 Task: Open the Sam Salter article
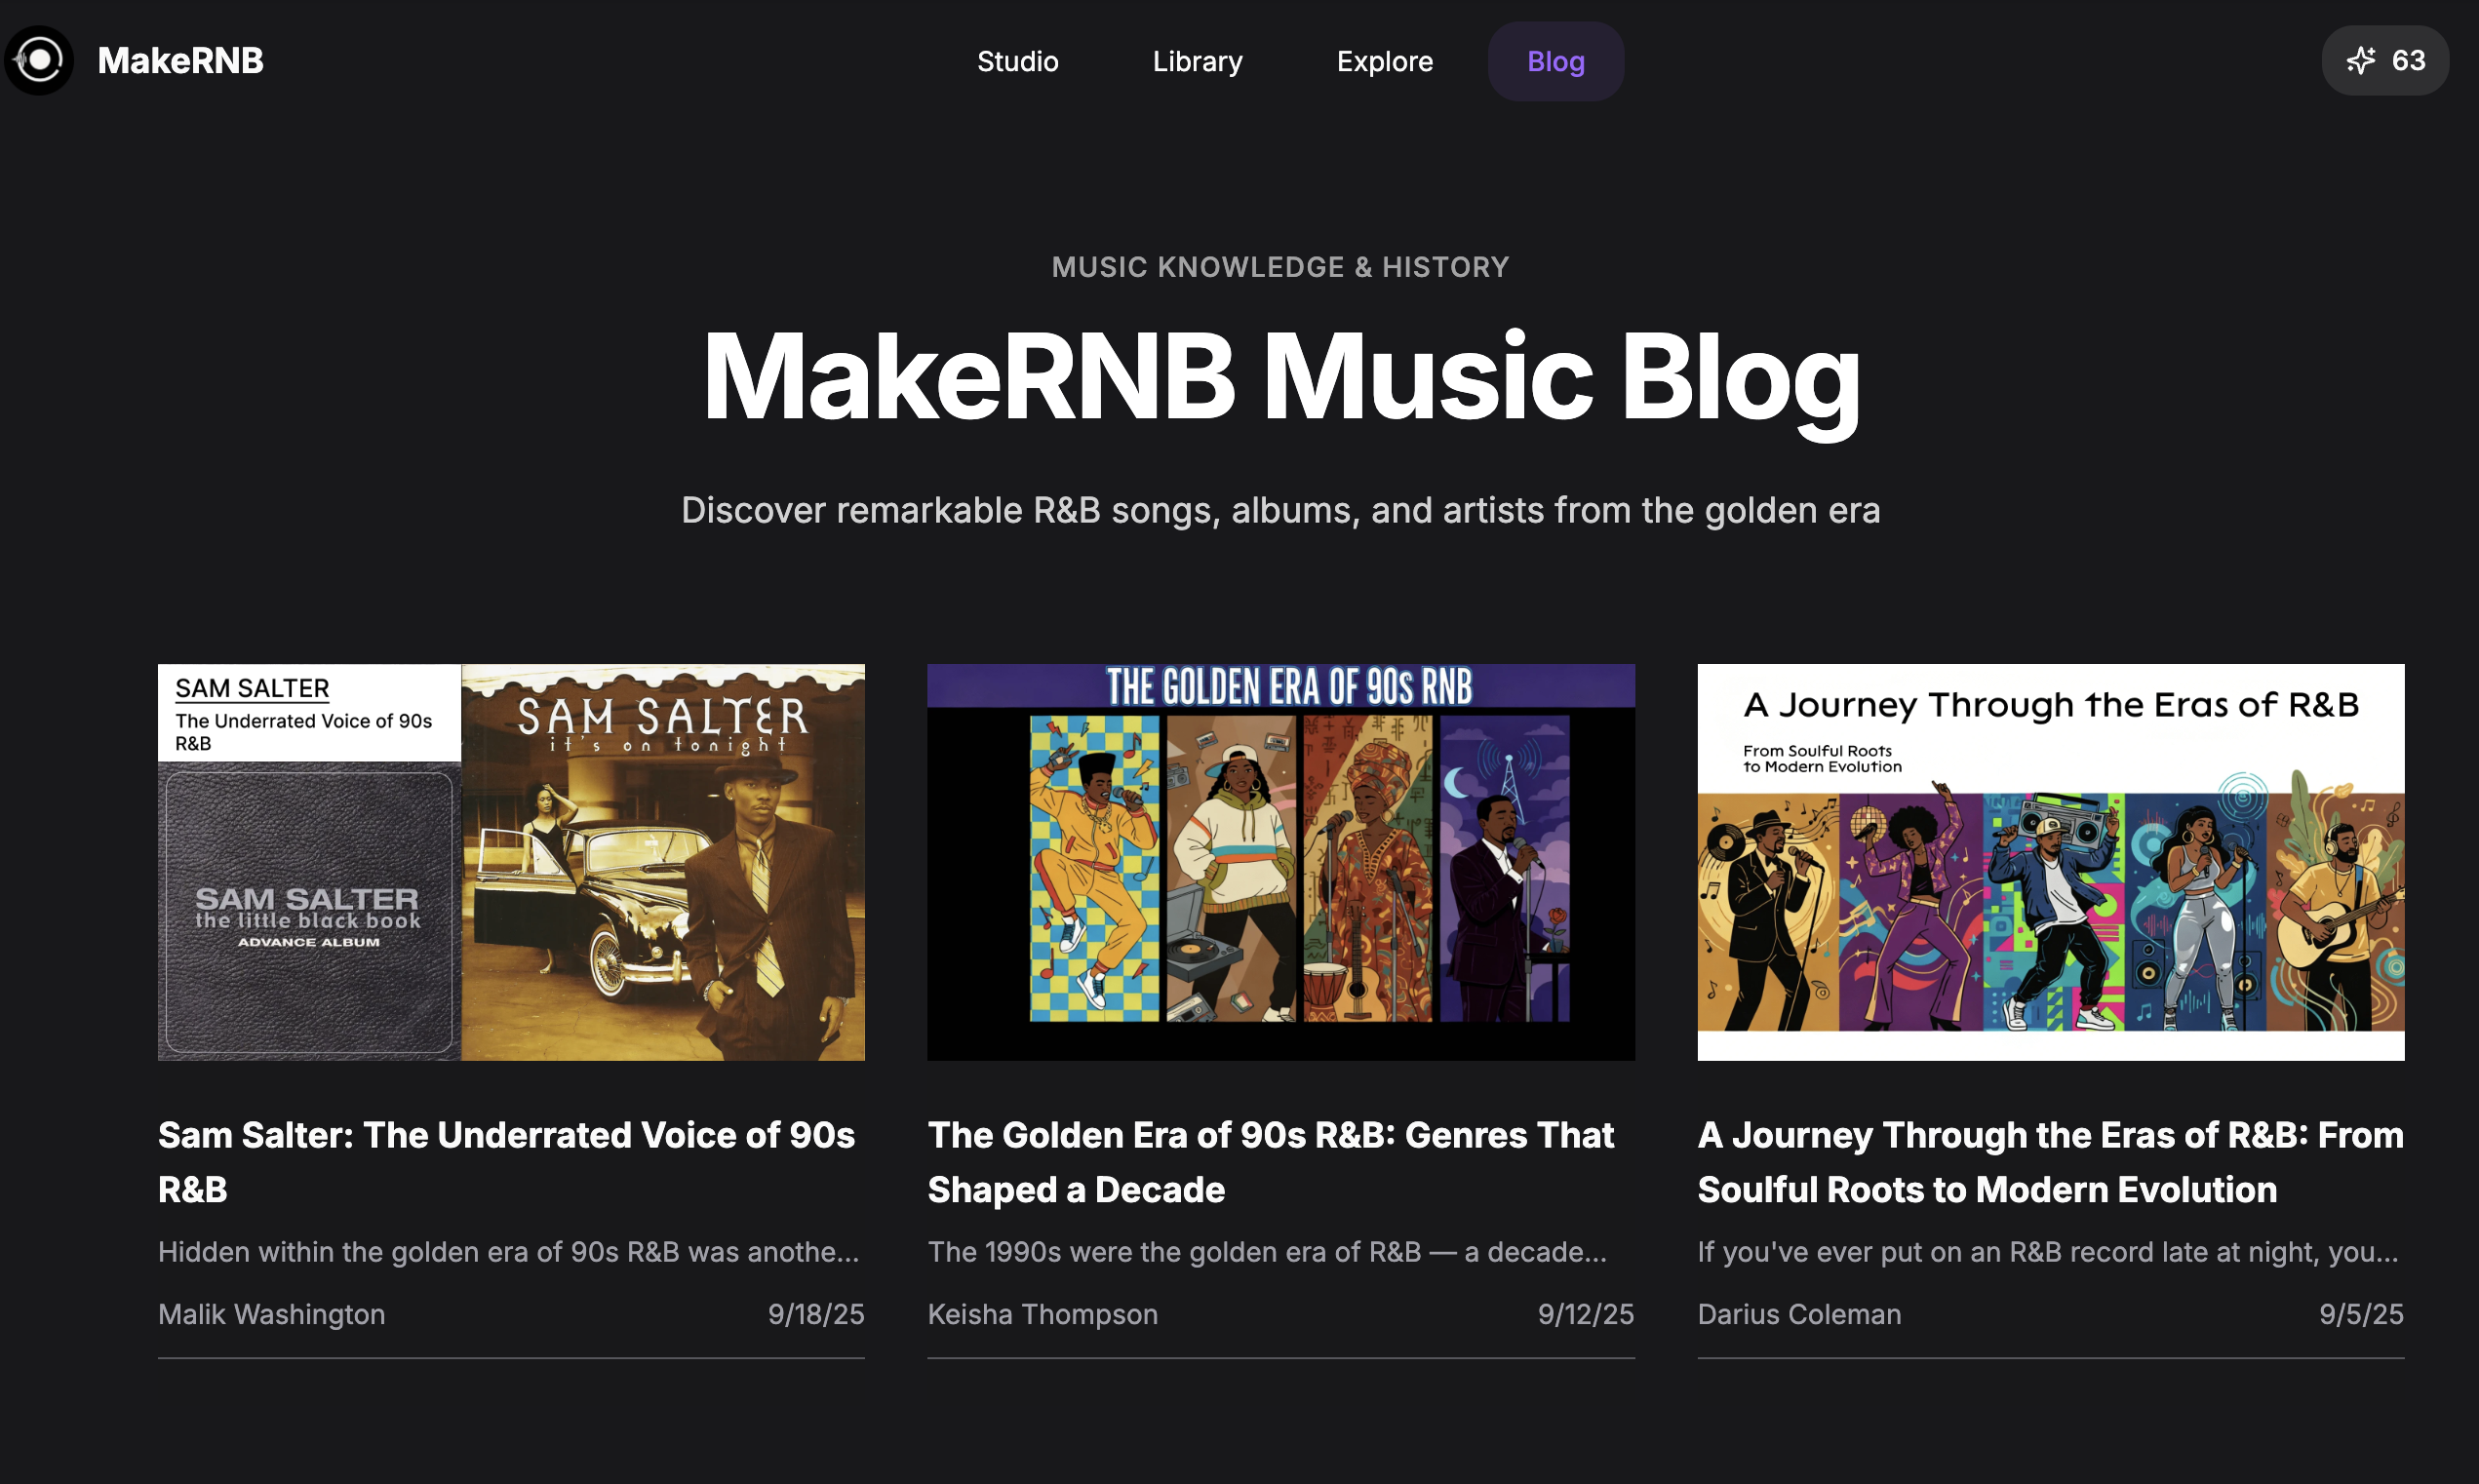[506, 1161]
